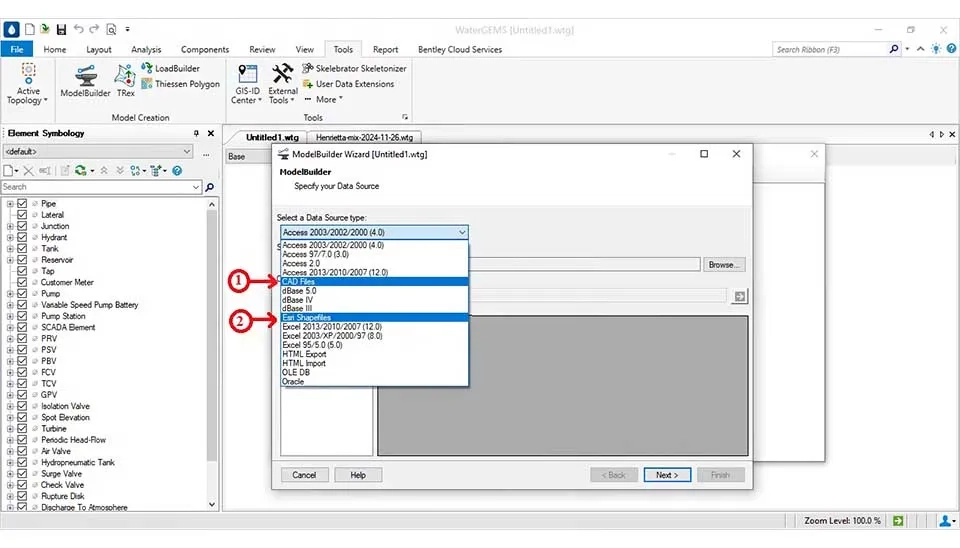The height and width of the screenshot is (548, 960).
Task: Select CAD Files from the data source list
Action: [x=374, y=282]
